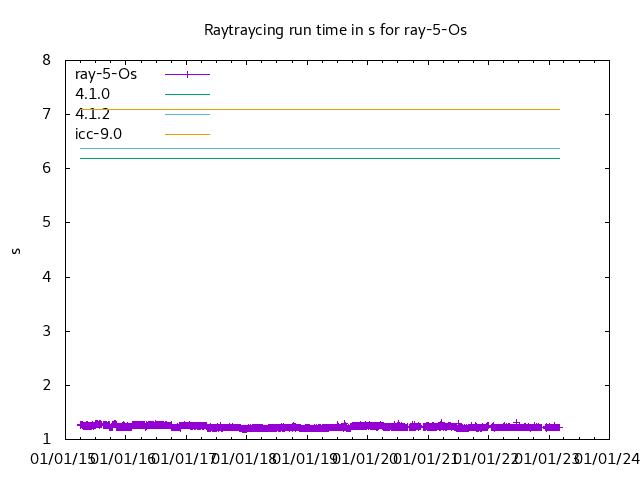Click the x-axis date label 01/01/24

click(608, 459)
